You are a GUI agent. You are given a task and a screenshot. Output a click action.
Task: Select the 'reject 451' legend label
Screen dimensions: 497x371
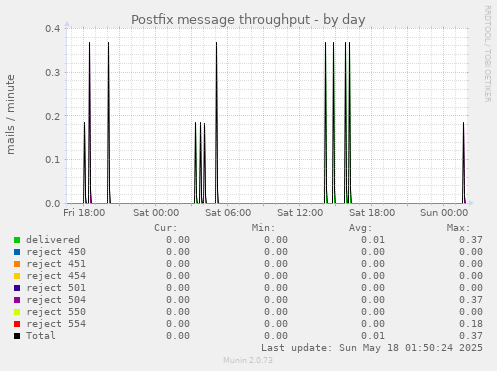pos(56,264)
